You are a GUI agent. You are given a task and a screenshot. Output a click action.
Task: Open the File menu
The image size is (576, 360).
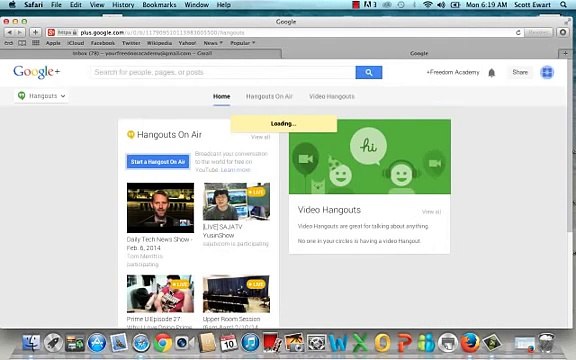56,5
